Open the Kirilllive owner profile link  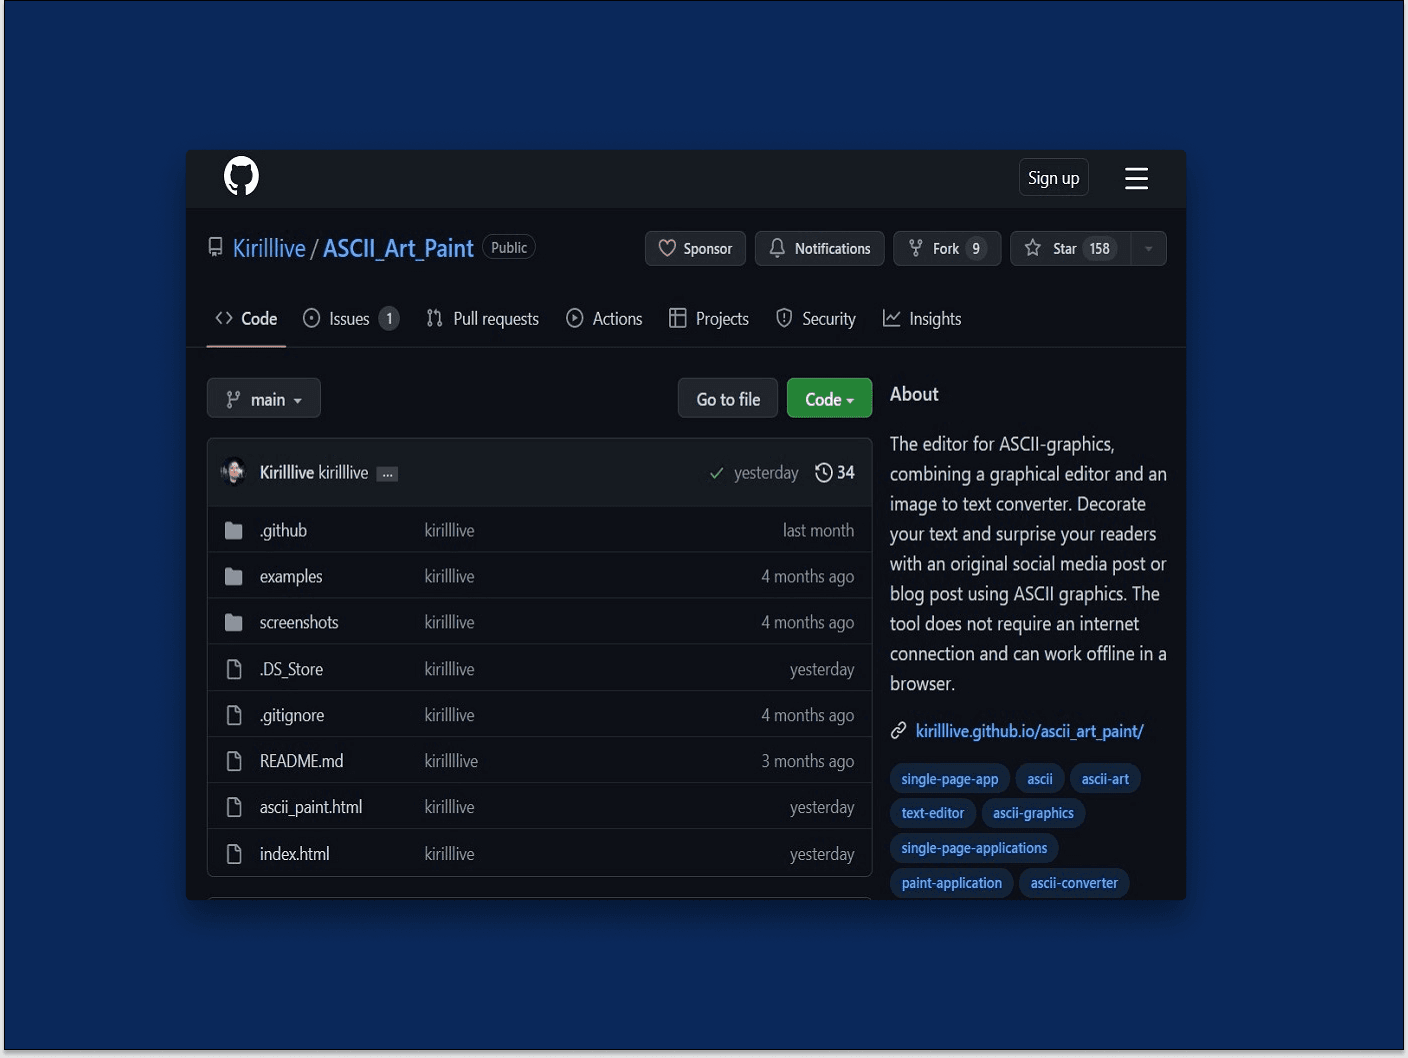(x=269, y=248)
